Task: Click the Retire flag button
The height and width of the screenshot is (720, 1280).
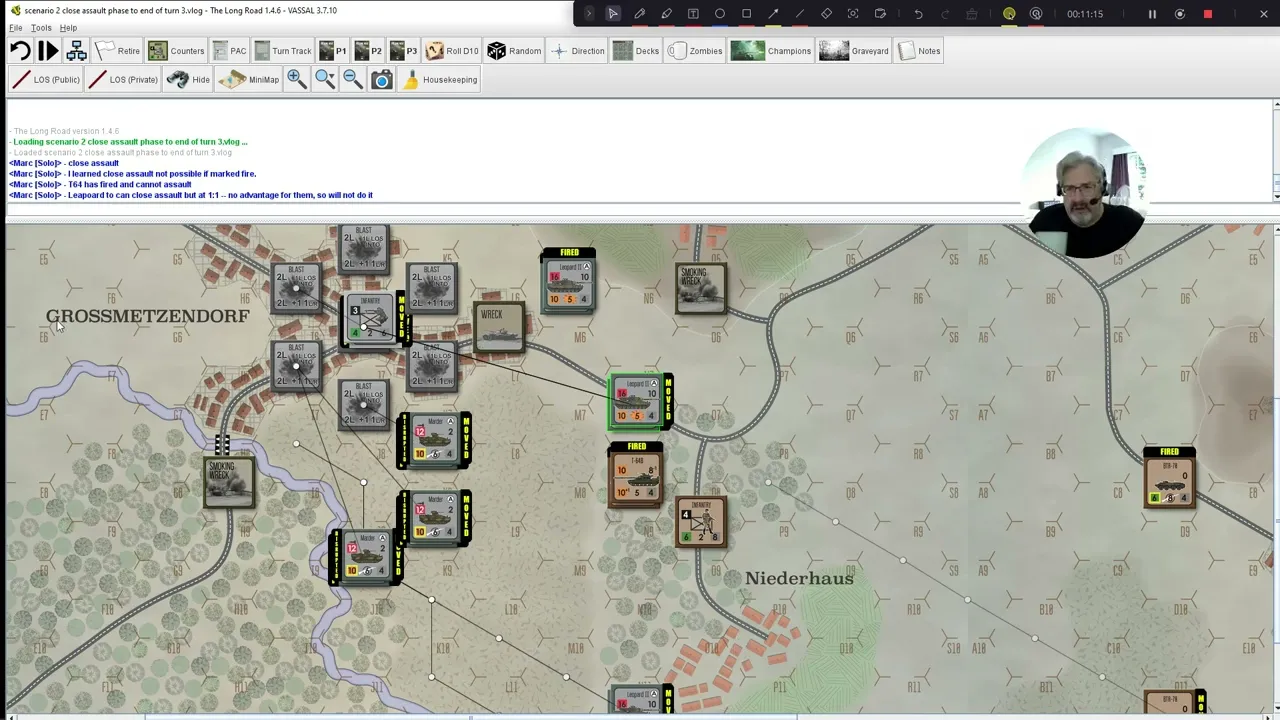Action: coord(118,51)
